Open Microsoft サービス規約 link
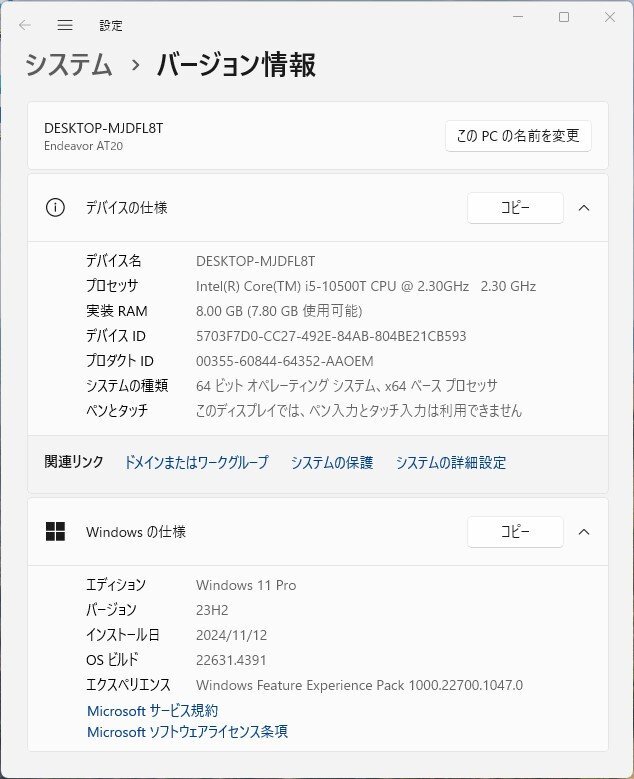Screen dimensions: 634x779 [153, 710]
